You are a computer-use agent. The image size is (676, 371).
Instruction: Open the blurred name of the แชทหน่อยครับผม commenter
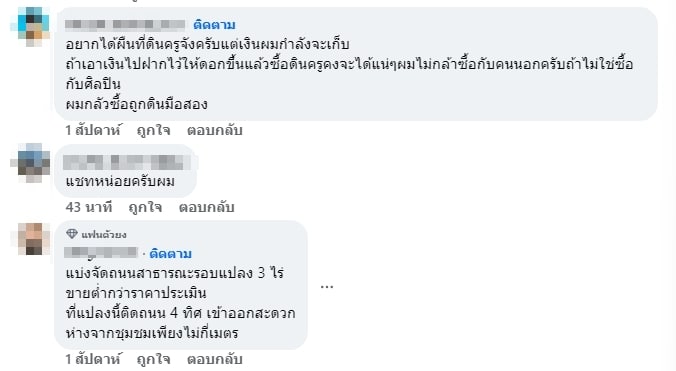127,162
